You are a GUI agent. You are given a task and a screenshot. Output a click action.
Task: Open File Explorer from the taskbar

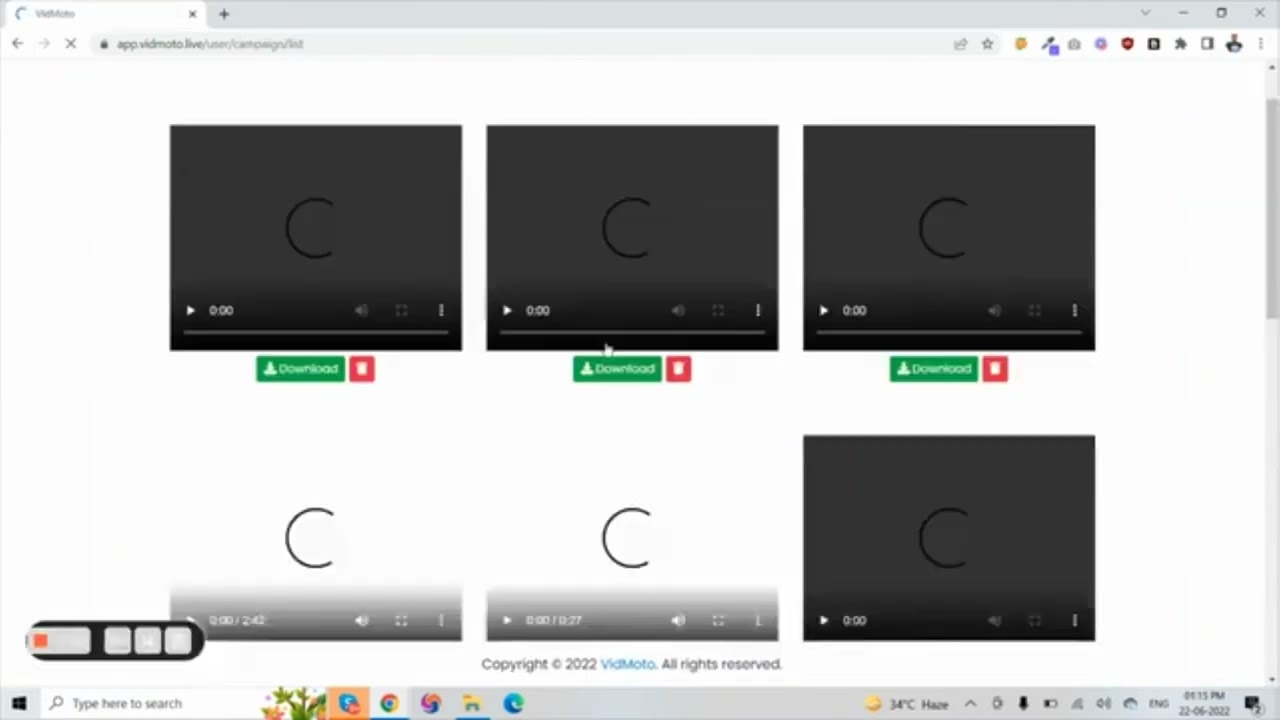(472, 703)
